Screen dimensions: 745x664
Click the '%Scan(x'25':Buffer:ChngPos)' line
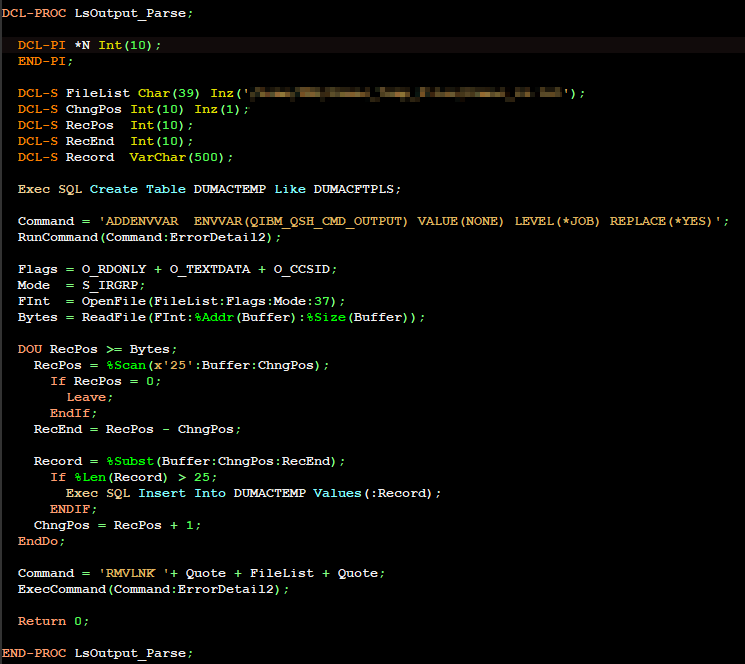[181, 365]
